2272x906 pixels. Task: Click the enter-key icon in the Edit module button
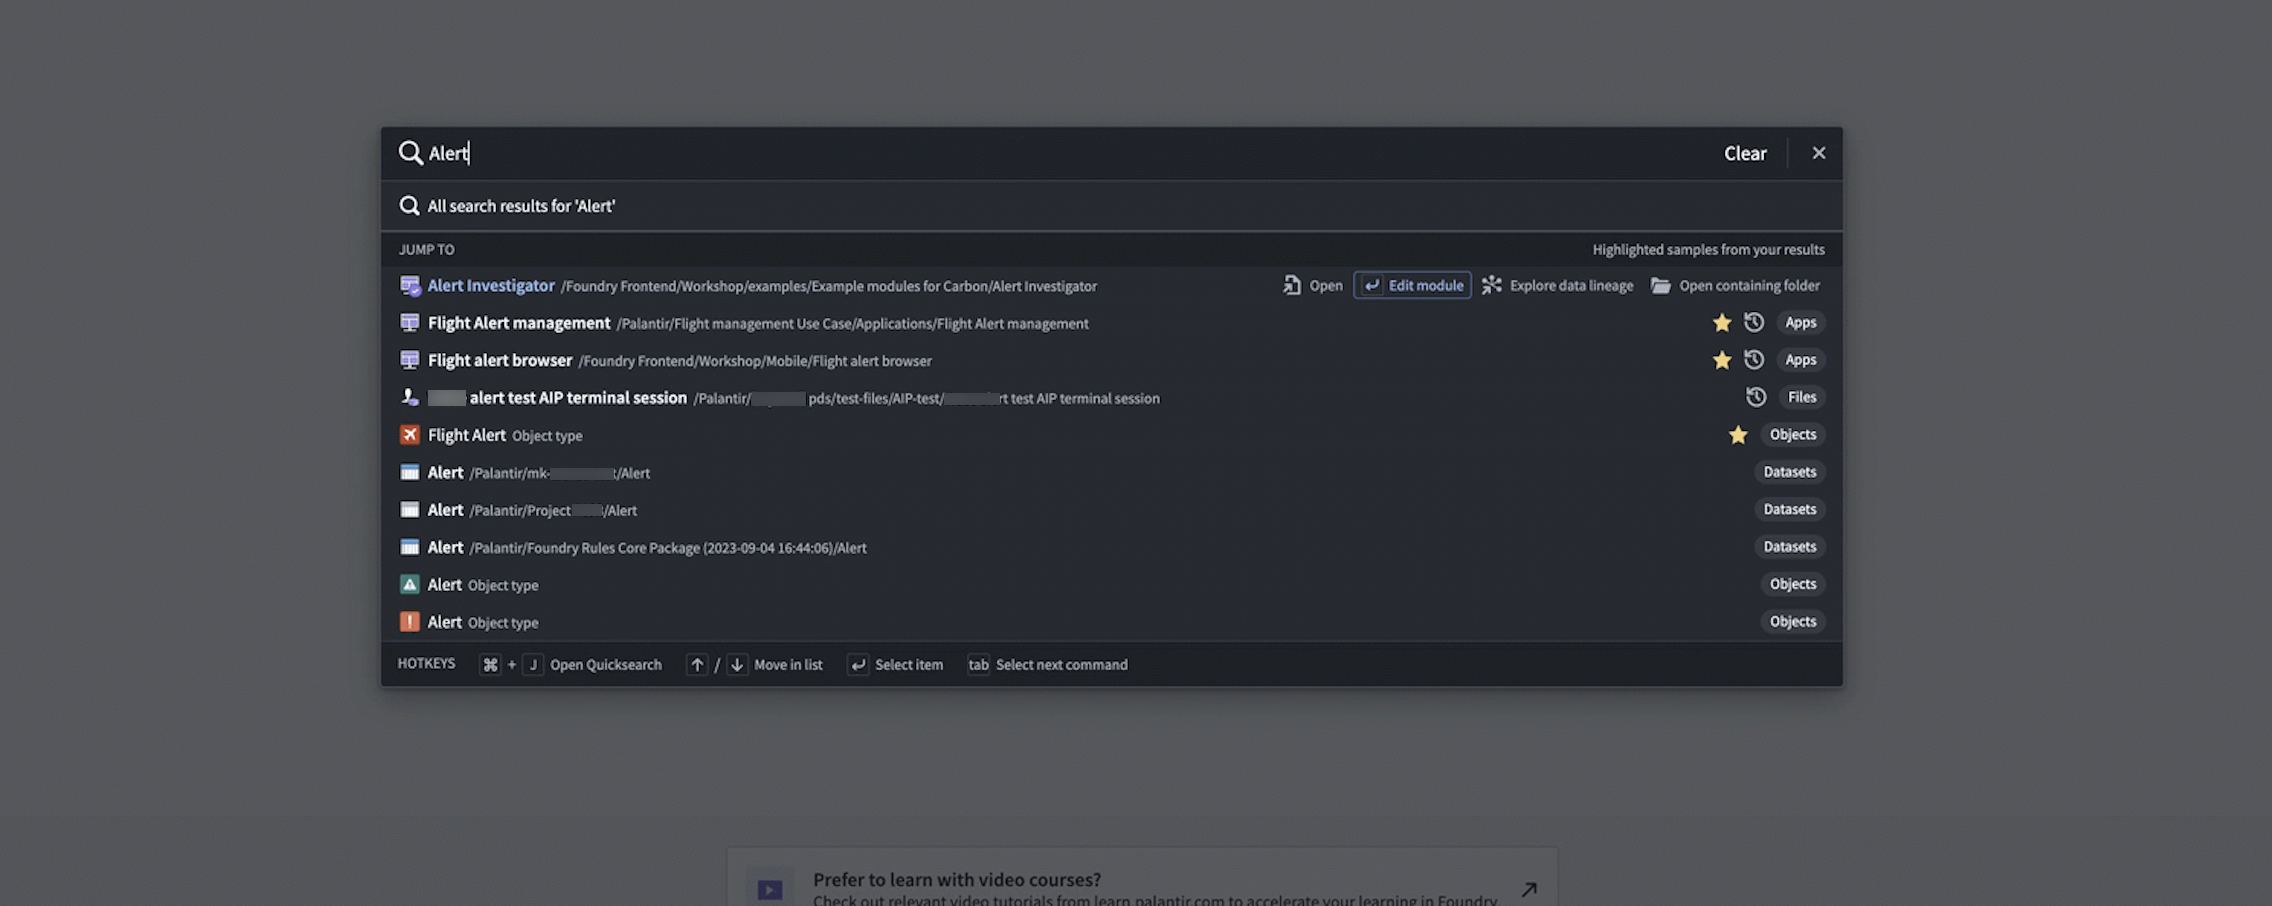click(1373, 286)
